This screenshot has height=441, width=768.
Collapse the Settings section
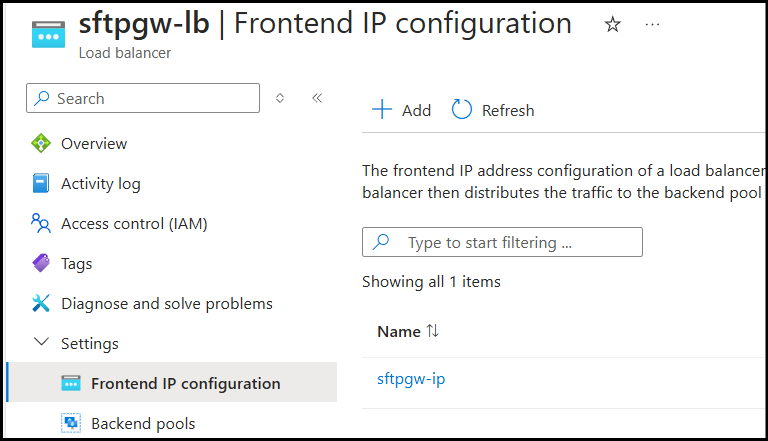tap(41, 343)
